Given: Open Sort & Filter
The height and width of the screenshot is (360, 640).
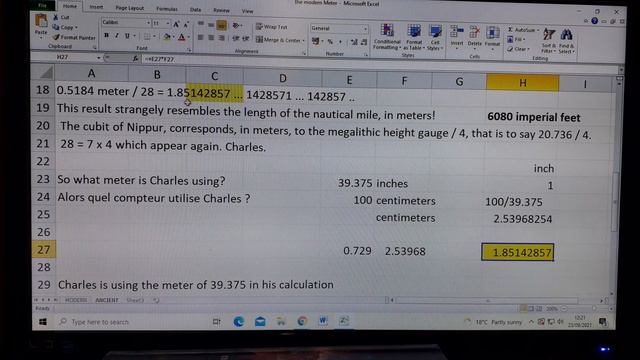Looking at the screenshot, I should click(549, 41).
